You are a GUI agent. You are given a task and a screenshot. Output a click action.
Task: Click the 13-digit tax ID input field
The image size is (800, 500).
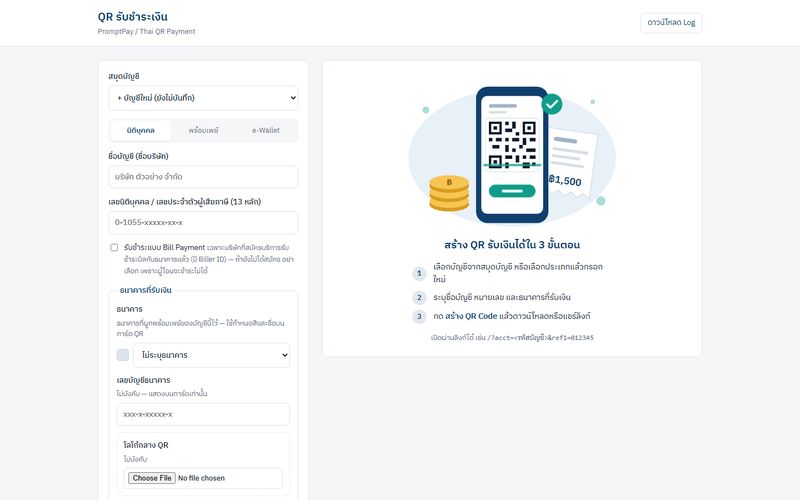tap(203, 222)
